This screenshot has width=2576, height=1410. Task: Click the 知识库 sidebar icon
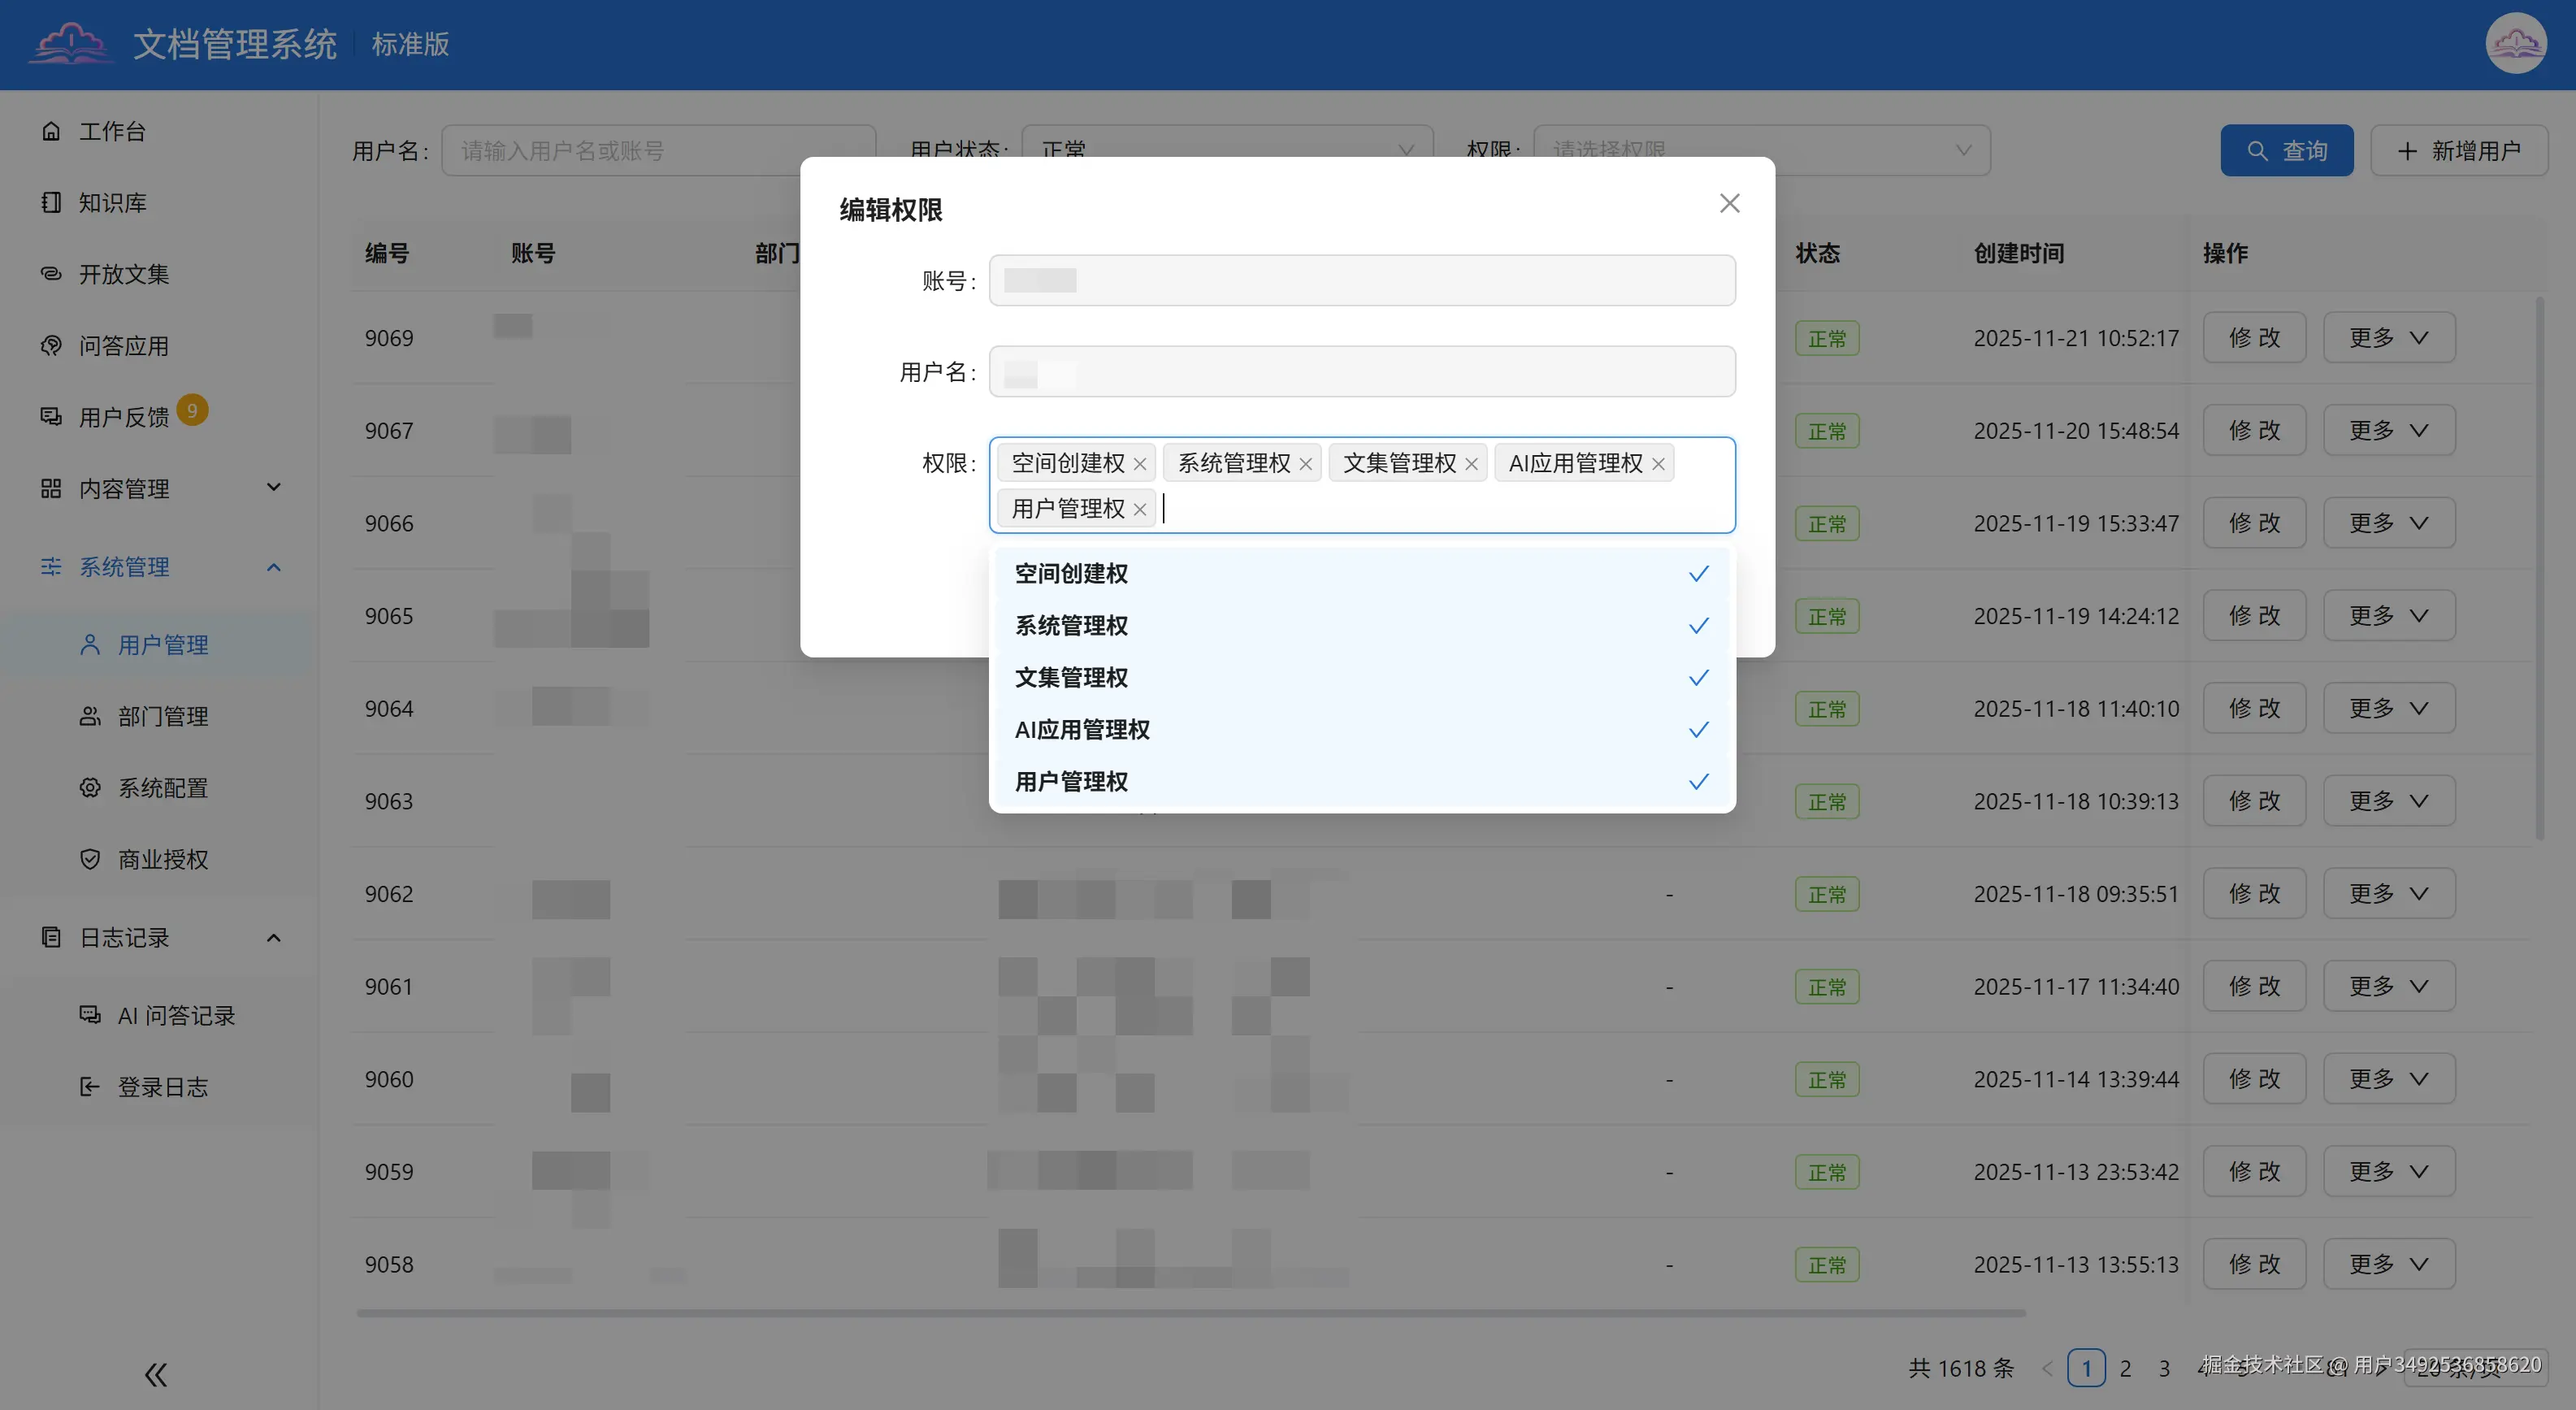point(51,203)
